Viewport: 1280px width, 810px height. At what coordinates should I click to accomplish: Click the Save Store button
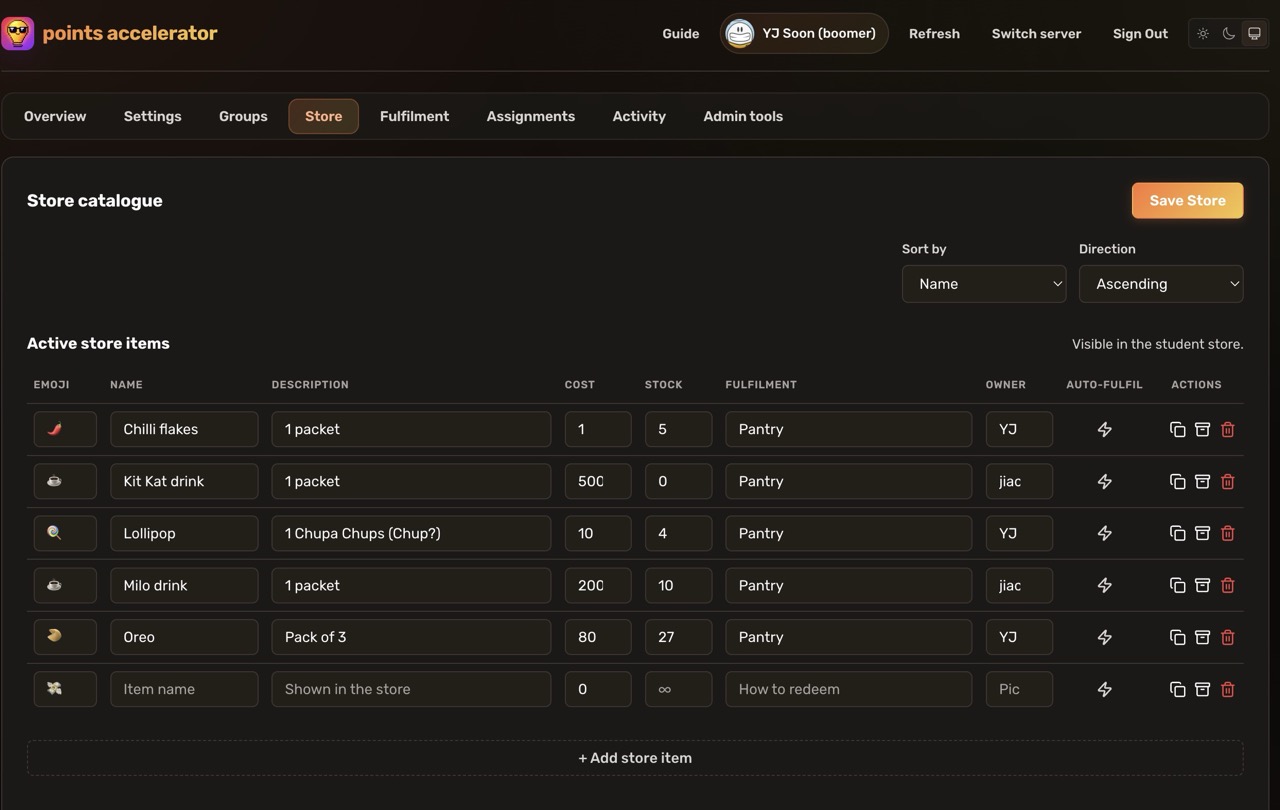(1187, 200)
